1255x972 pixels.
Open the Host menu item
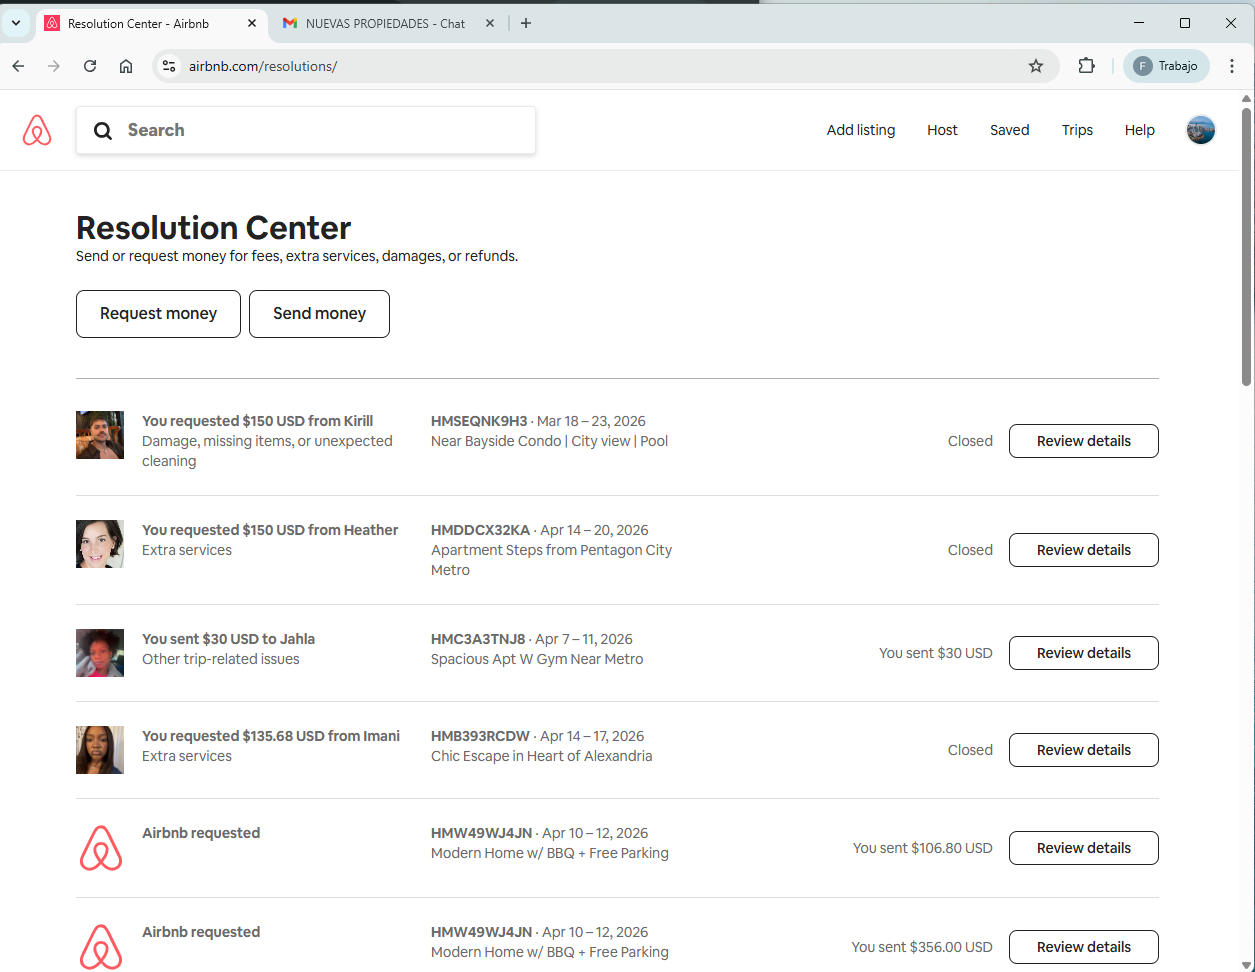tap(942, 130)
